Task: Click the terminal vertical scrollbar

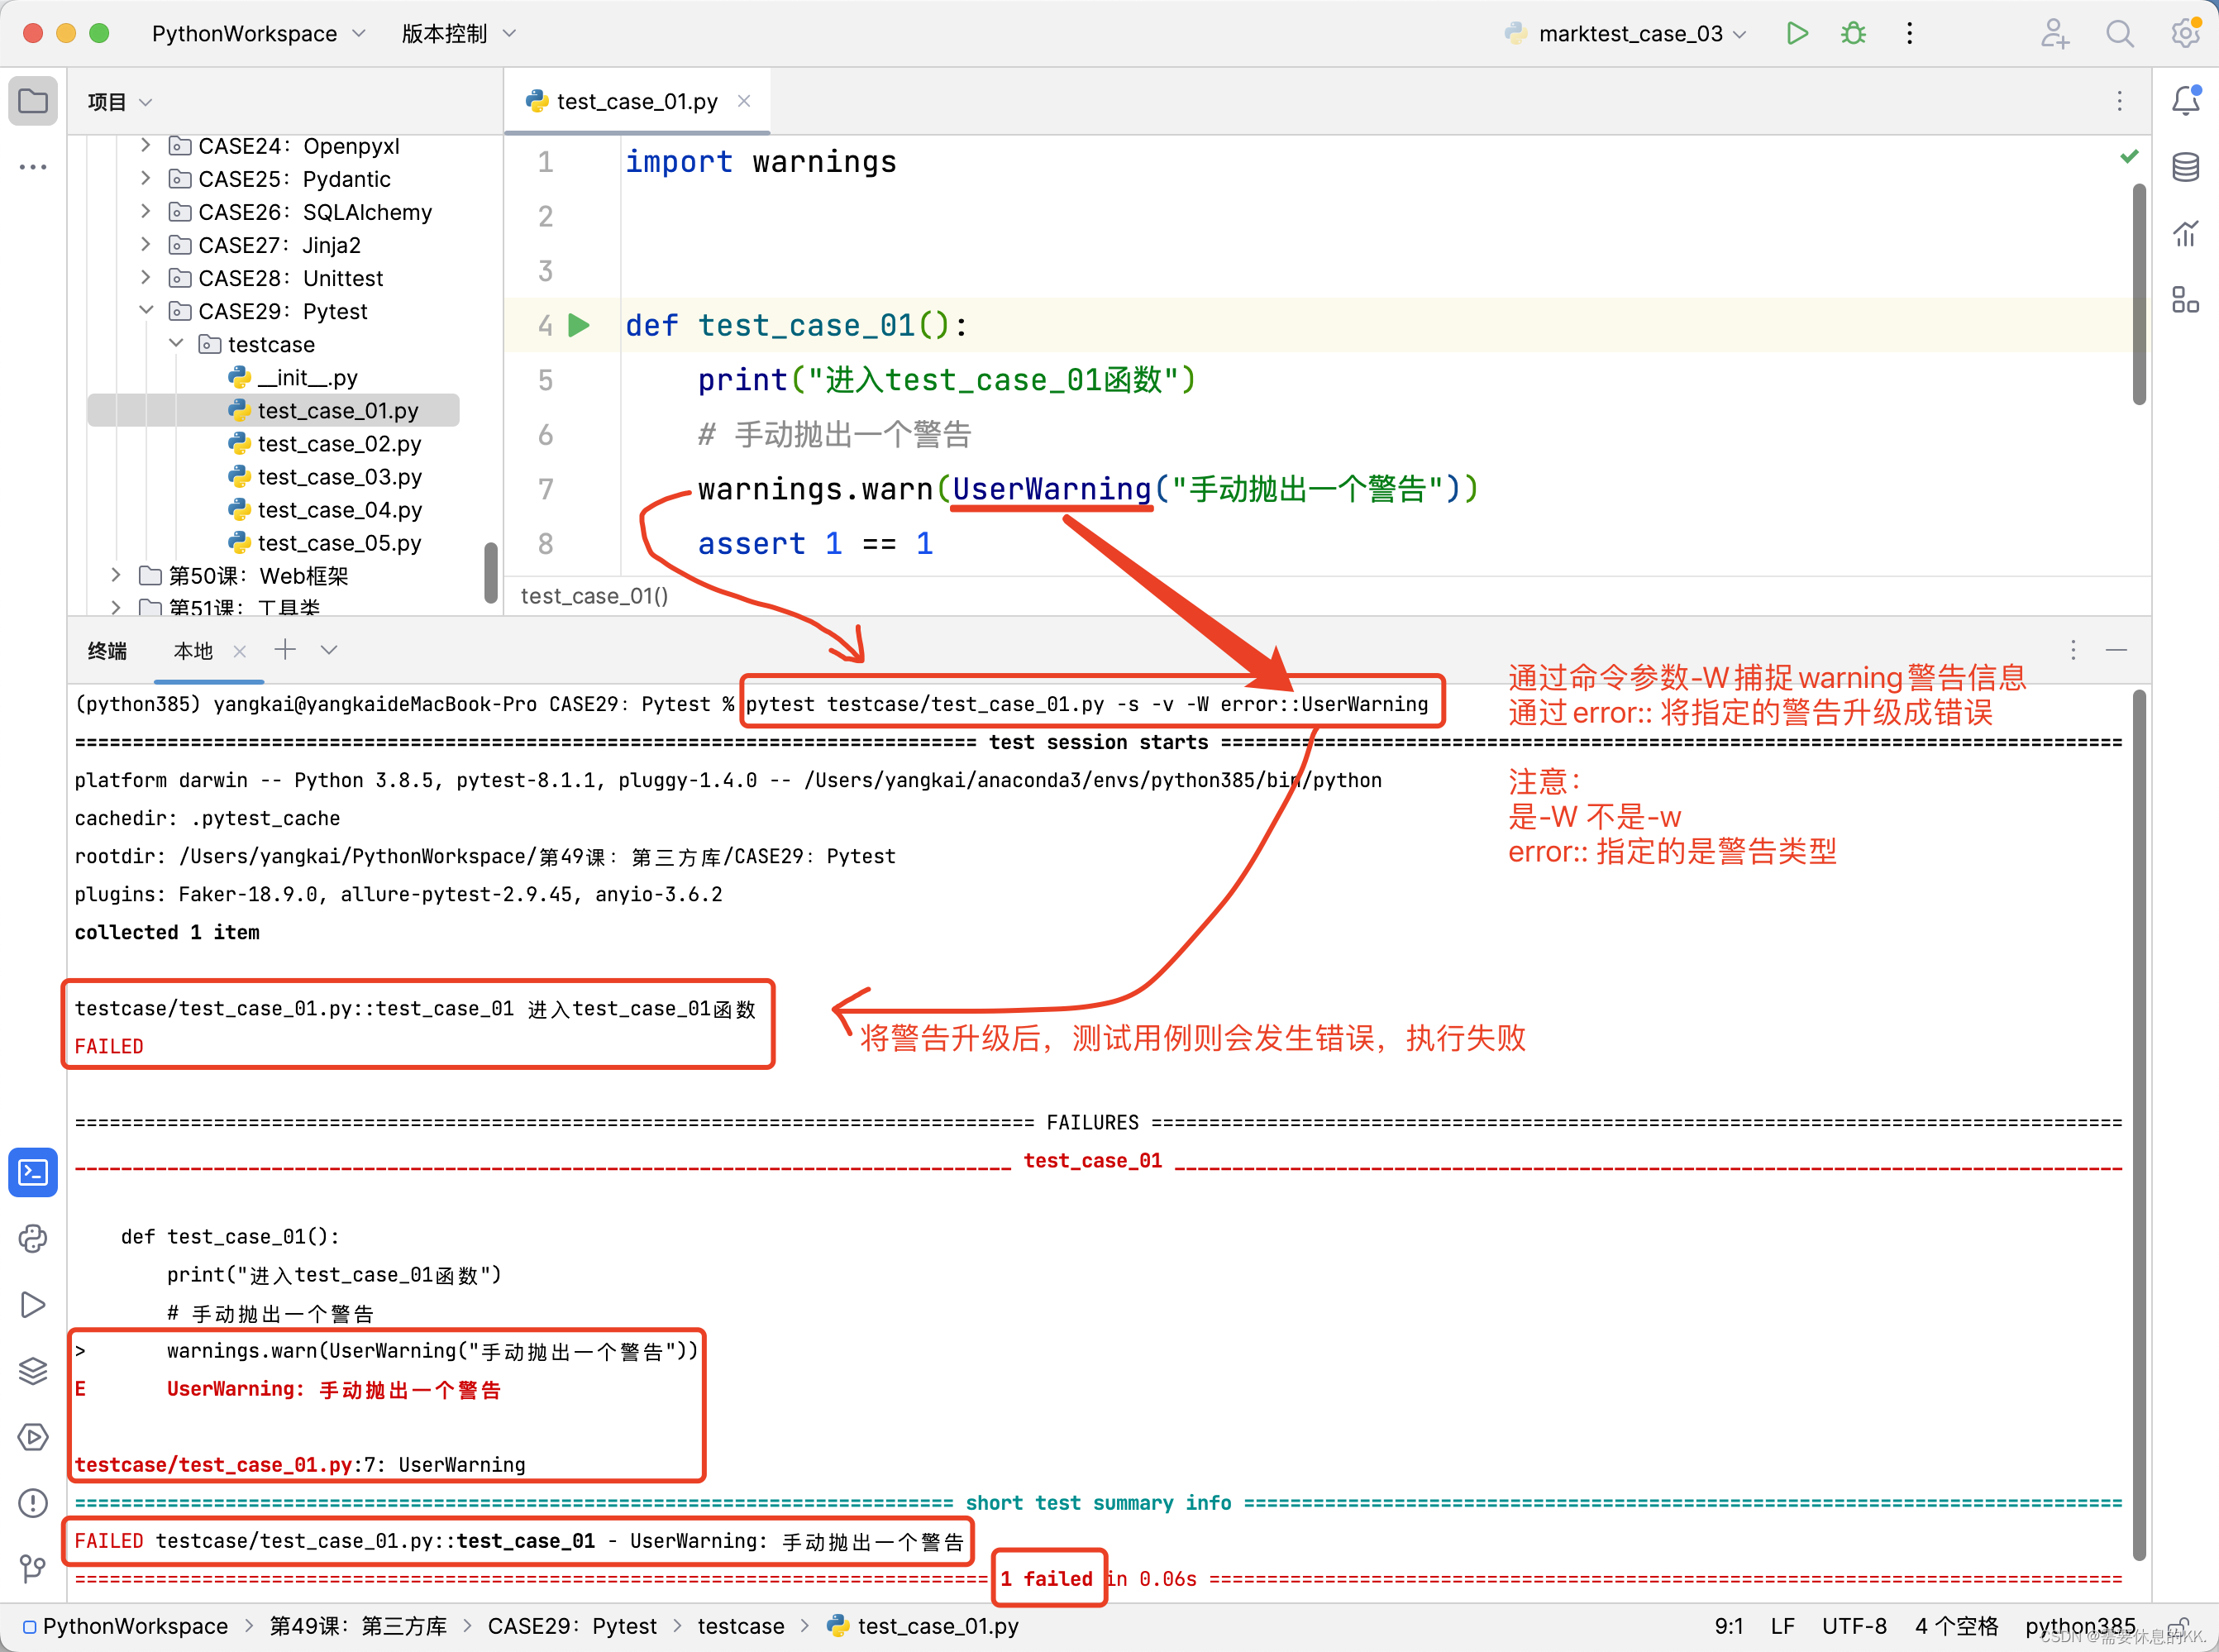Action: [2139, 1124]
